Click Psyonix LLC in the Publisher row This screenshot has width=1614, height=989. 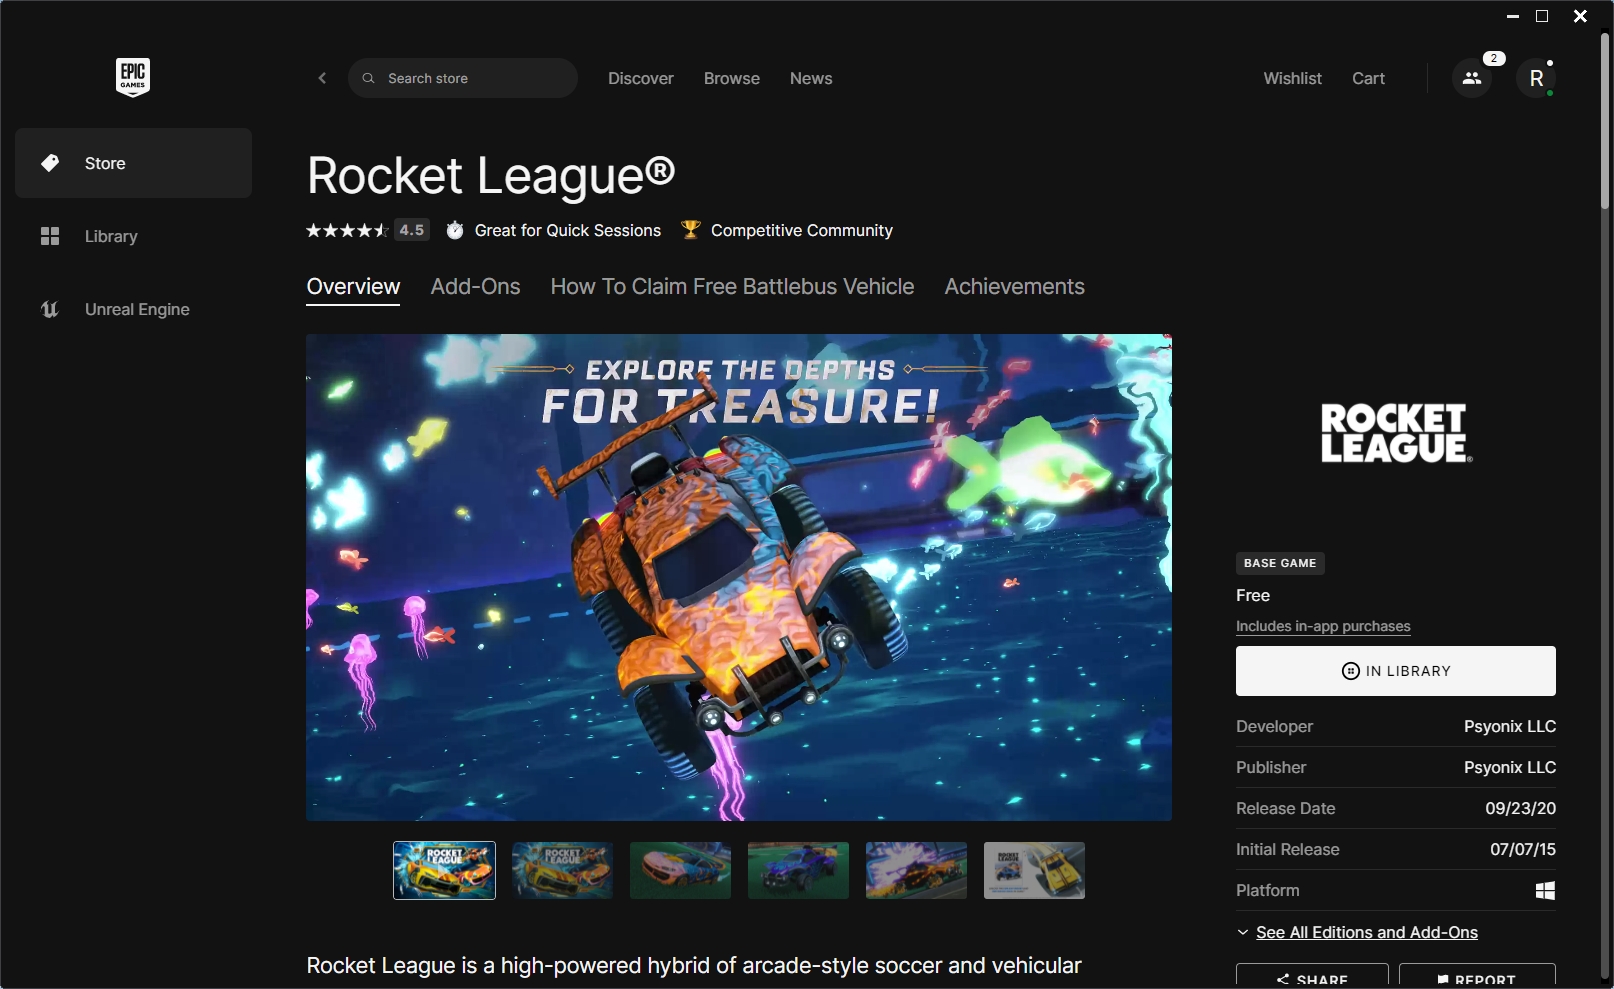[1509, 767]
